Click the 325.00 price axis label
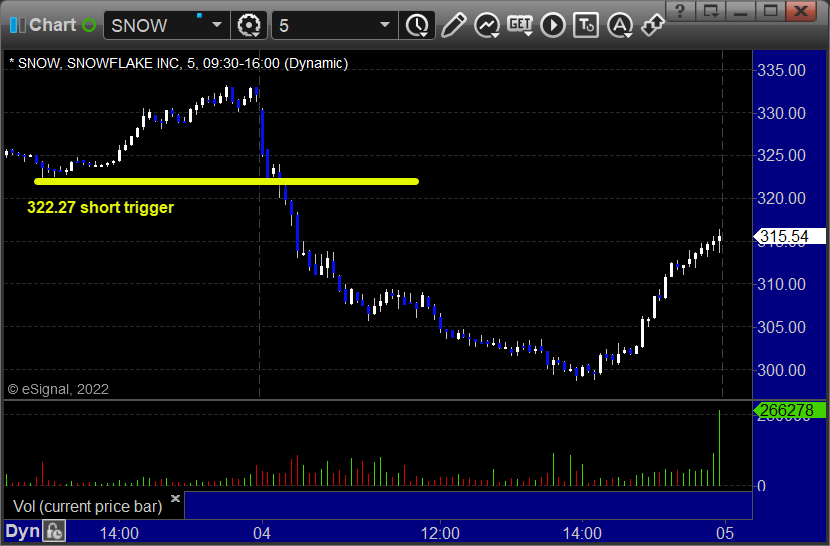830x546 pixels. point(781,155)
